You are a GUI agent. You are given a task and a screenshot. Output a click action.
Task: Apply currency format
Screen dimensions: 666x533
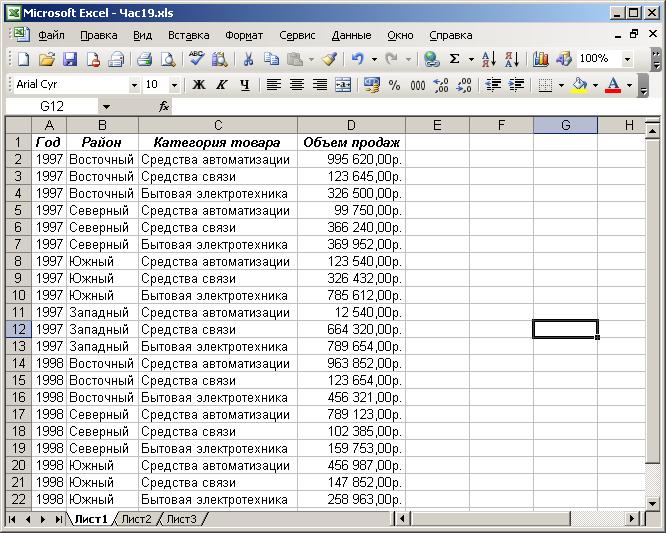(371, 85)
